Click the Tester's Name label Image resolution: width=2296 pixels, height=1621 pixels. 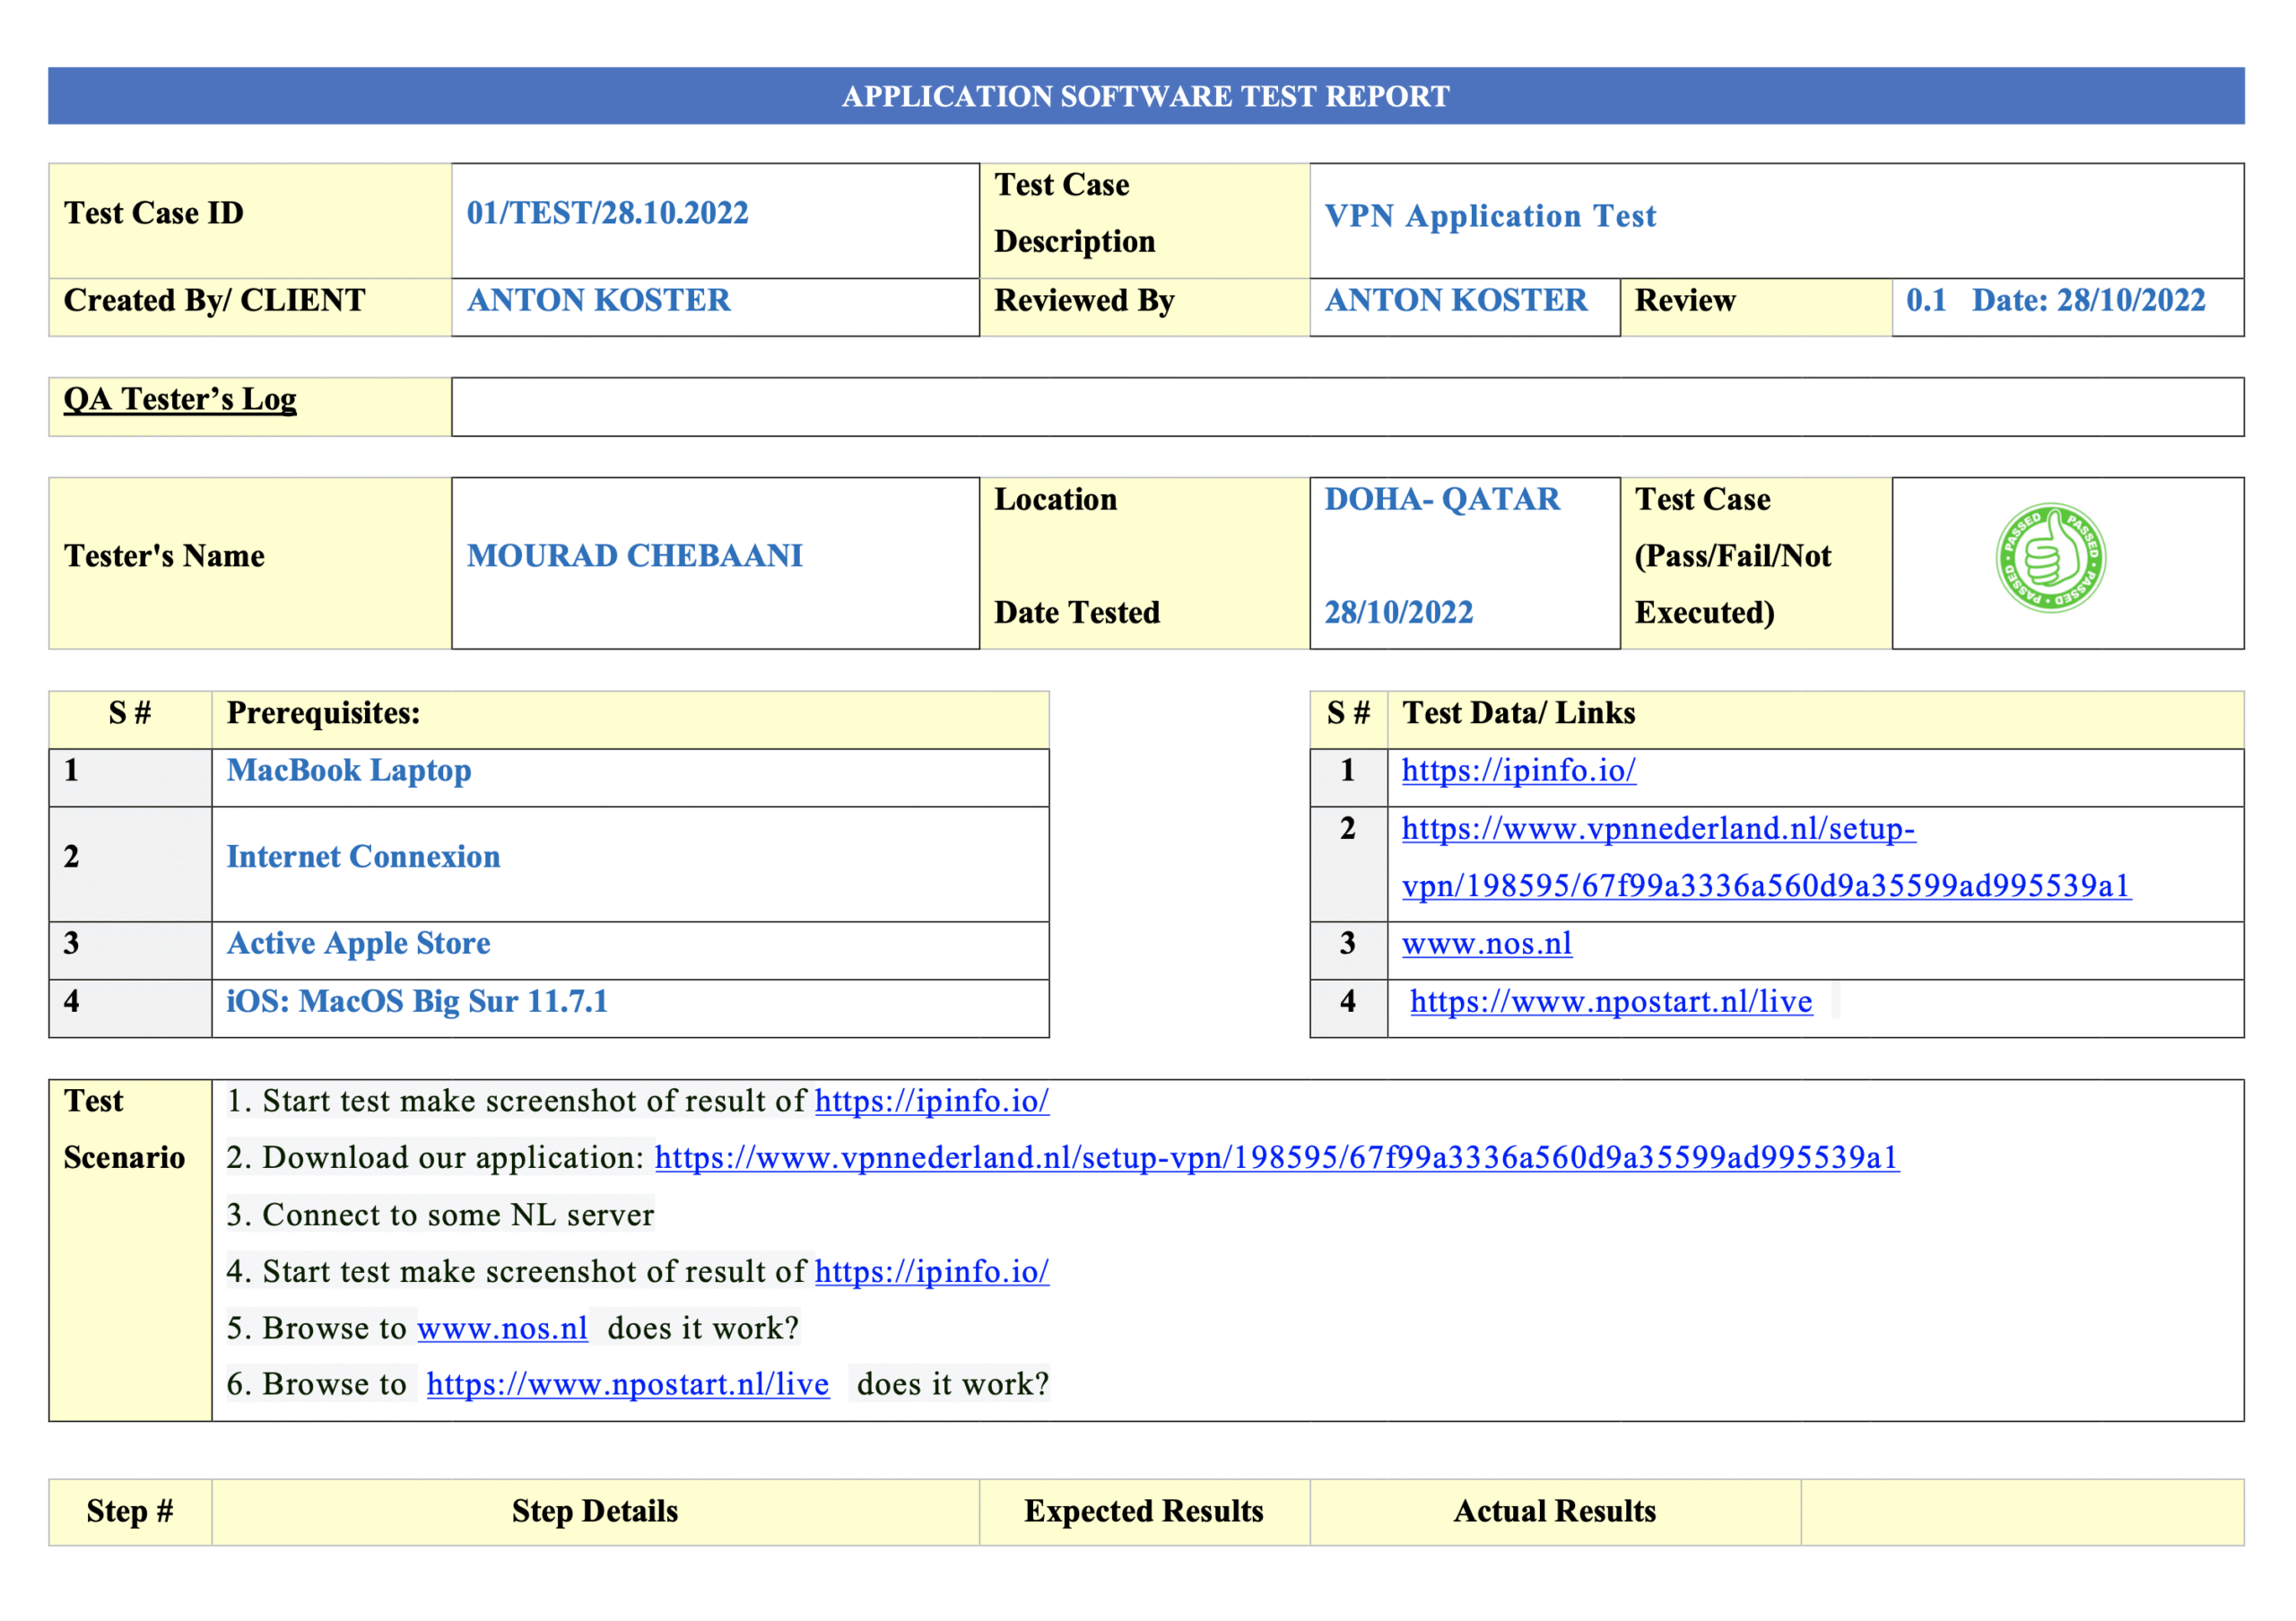(164, 556)
